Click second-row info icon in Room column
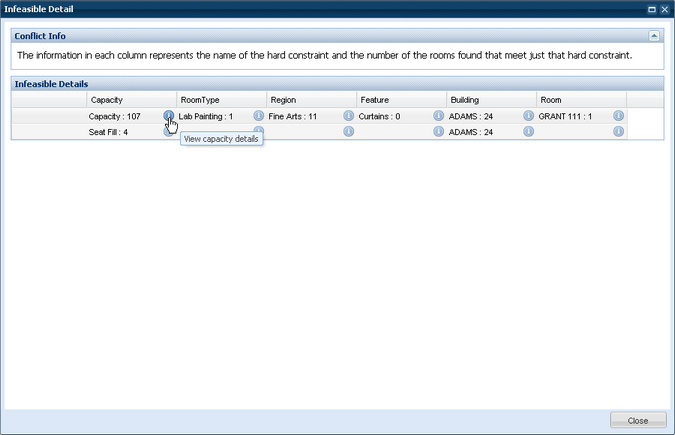Image resolution: width=675 pixels, height=435 pixels. pyautogui.click(x=618, y=132)
